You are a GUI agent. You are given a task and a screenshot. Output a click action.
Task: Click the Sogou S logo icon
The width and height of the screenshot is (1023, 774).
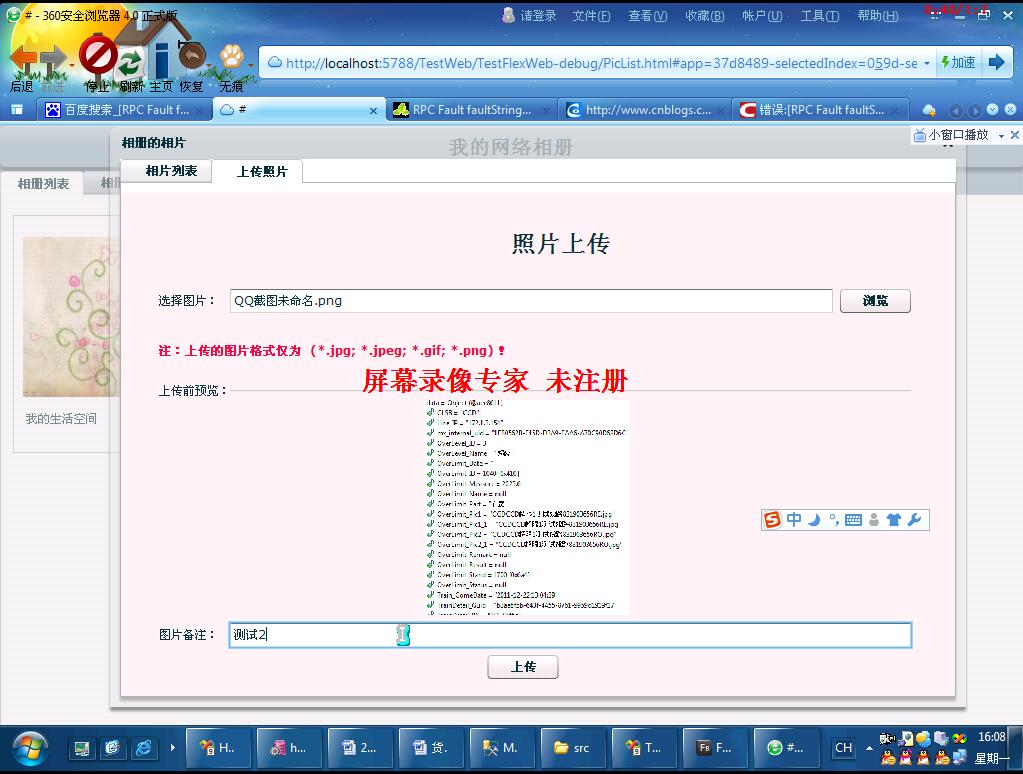[x=772, y=520]
